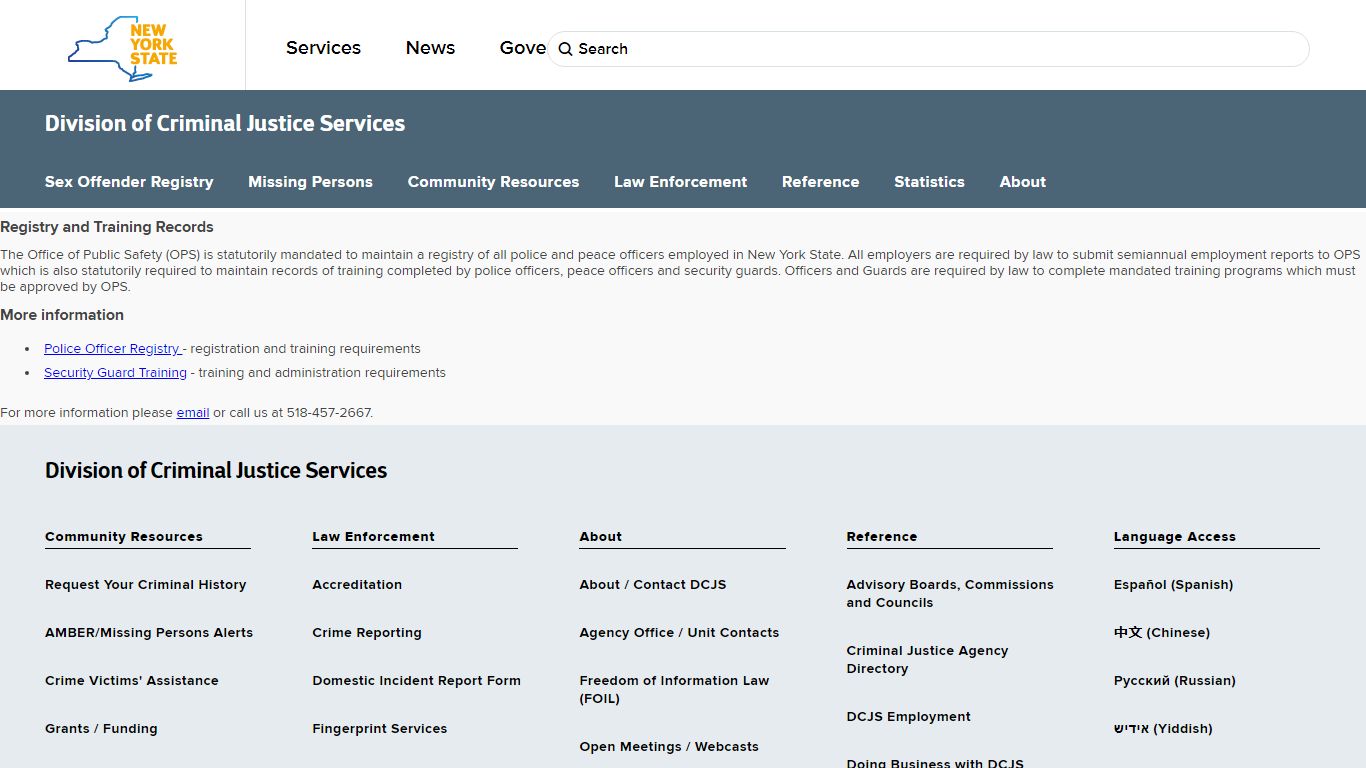The image size is (1366, 768).
Task: Switch language to Español (Spanish)
Action: pos(1173,585)
